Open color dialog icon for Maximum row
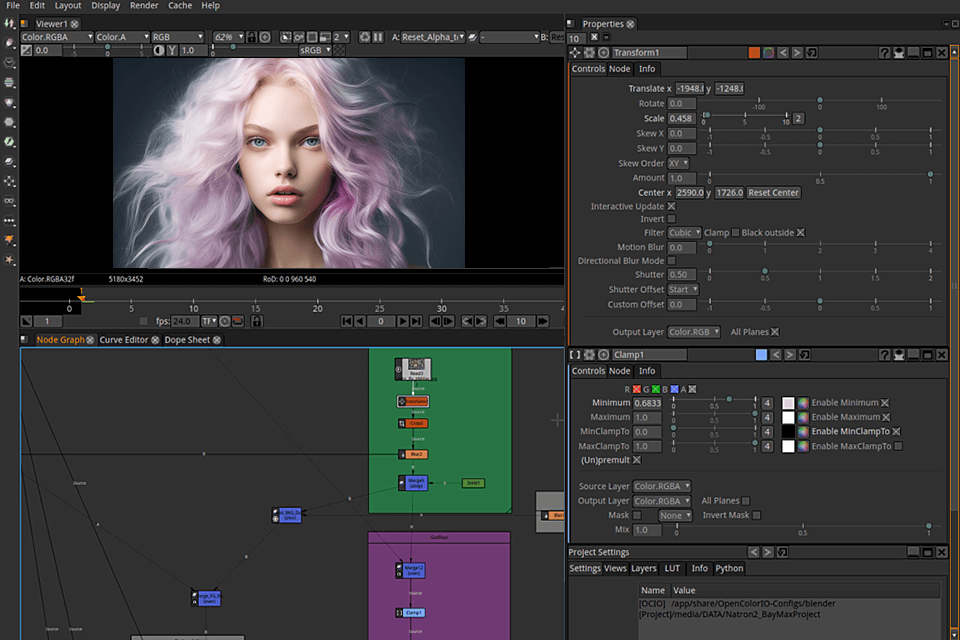960x640 pixels. click(803, 417)
